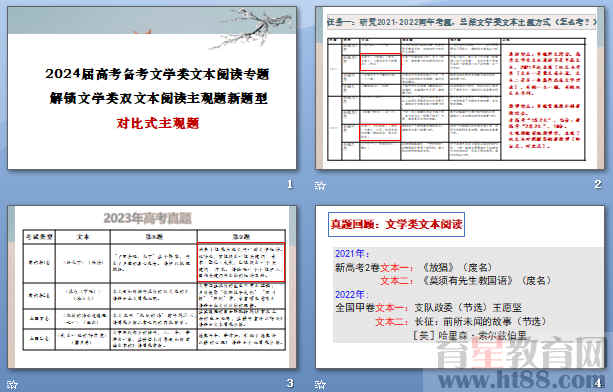Click the 2023年高考真题 heading on slide 3
The width and height of the screenshot is (613, 392).
point(148,218)
